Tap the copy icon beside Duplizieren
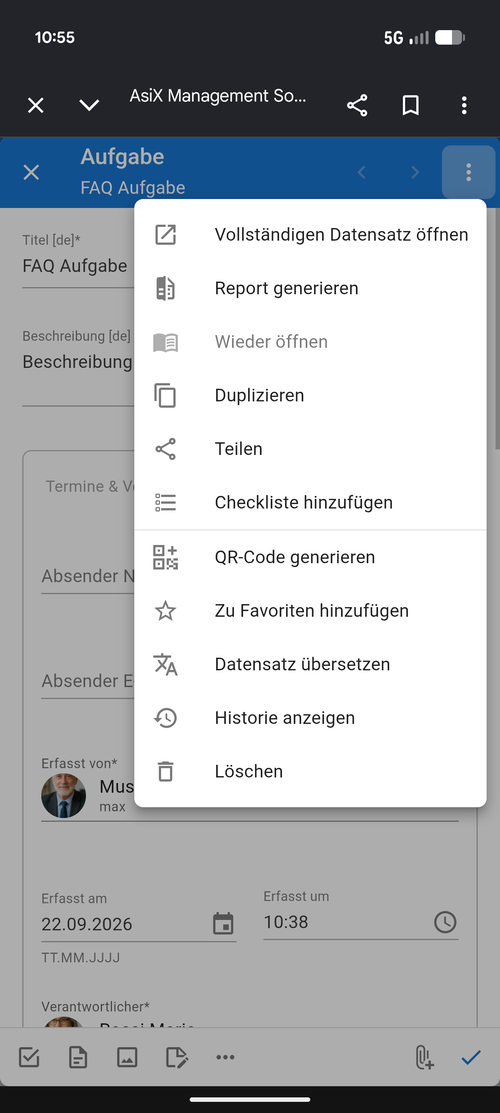Image resolution: width=500 pixels, height=1113 pixels. point(165,395)
